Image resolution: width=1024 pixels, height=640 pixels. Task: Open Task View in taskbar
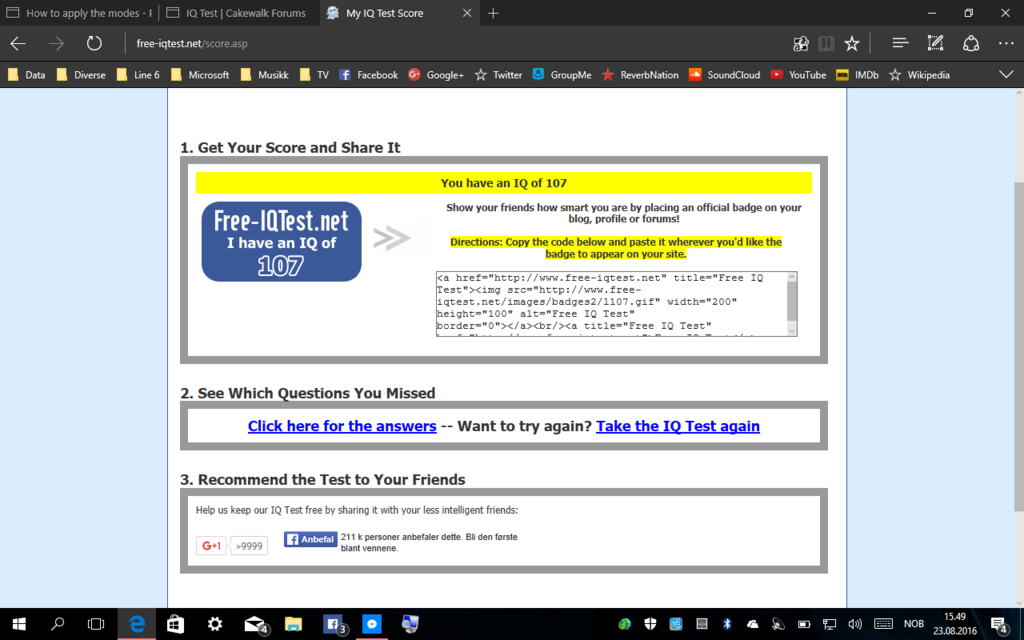[96, 624]
